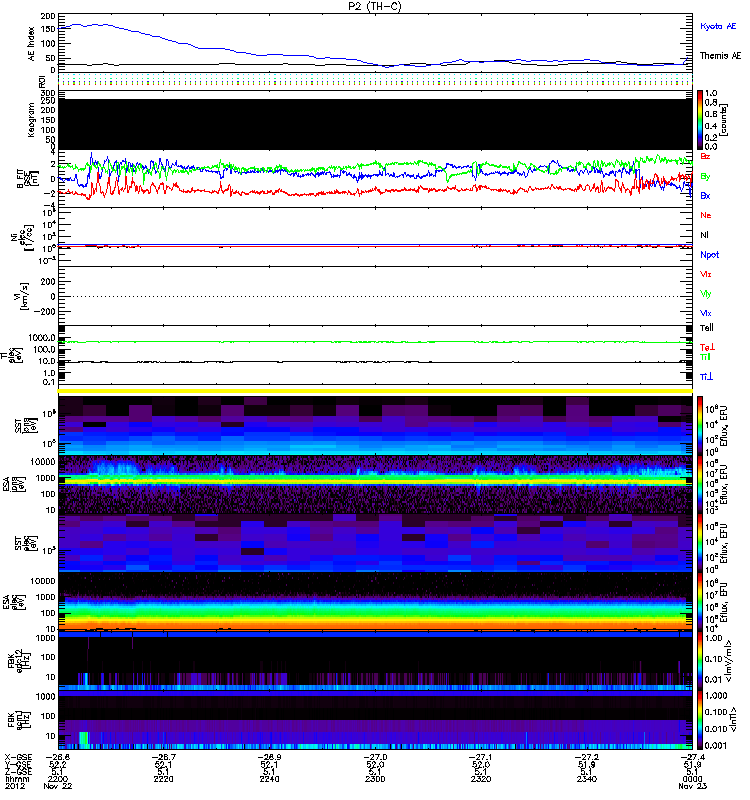Image resolution: width=750 pixels, height=800 pixels.
Task: Click the blue Npot legend label
Action: (709, 255)
